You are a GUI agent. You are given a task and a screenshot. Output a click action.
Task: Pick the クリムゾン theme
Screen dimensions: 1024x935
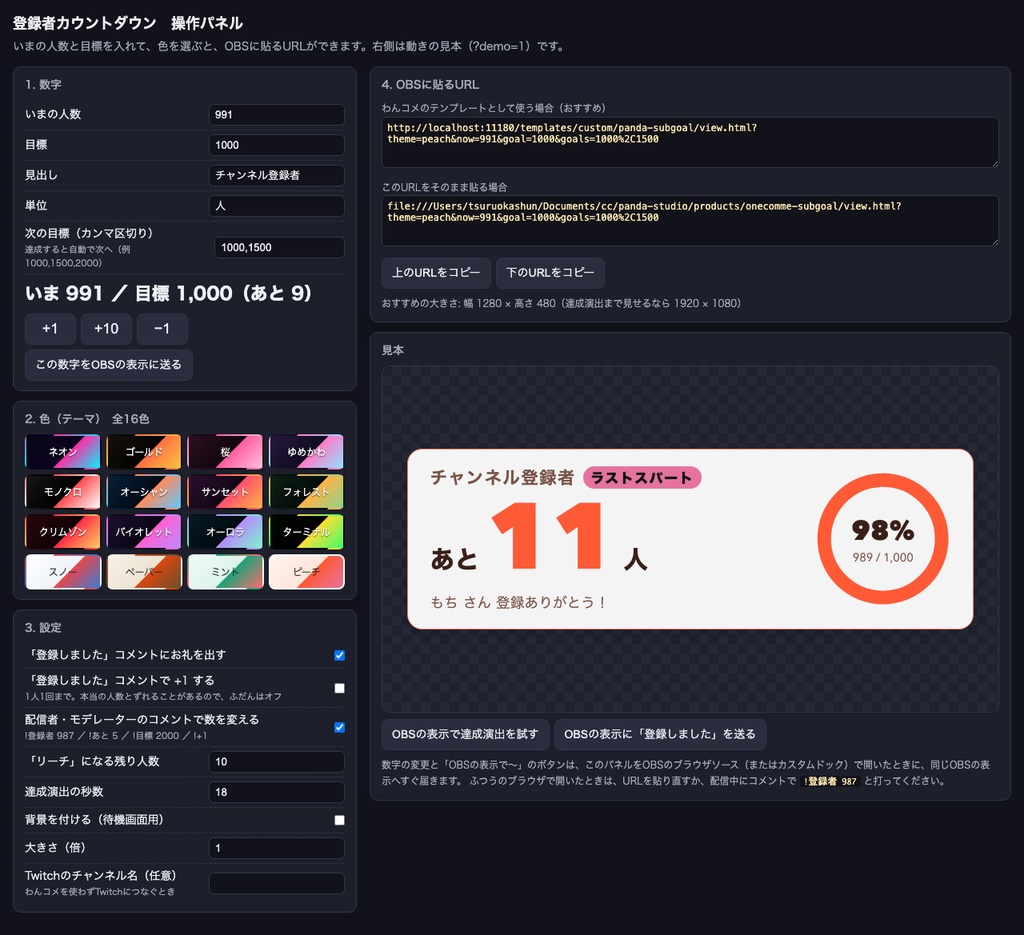click(63, 531)
